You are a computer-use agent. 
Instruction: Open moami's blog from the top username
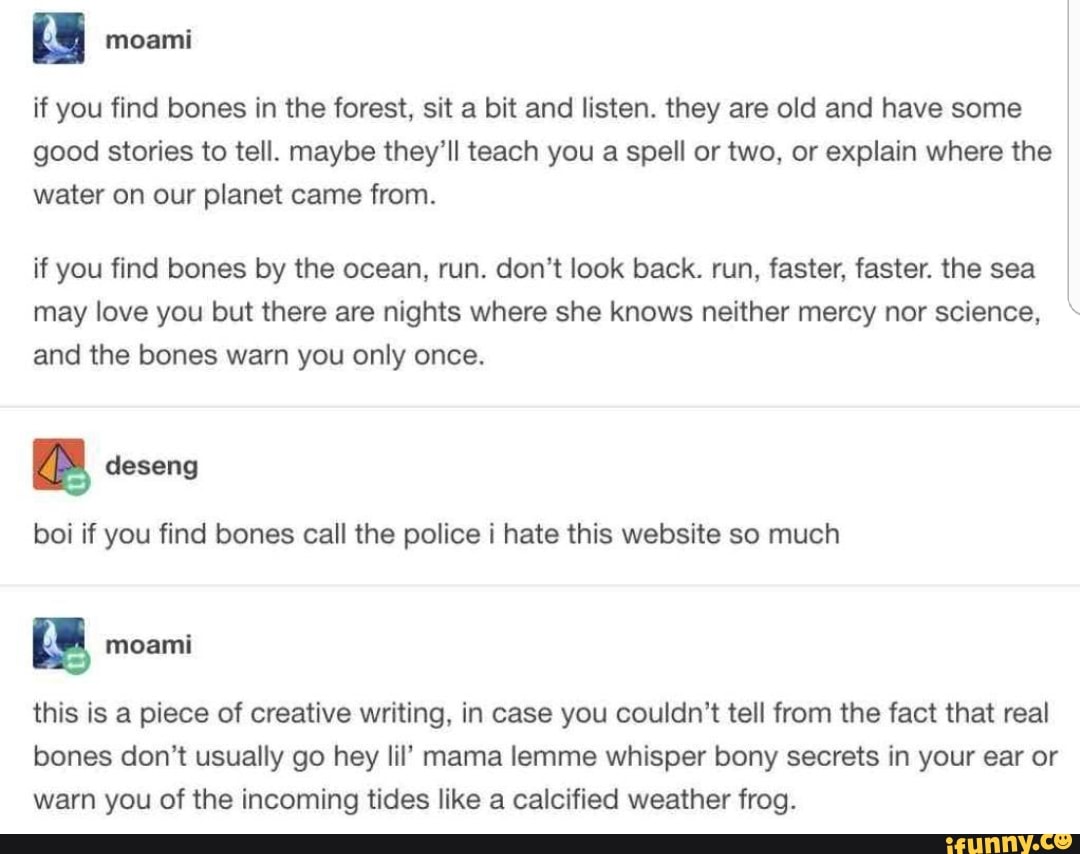click(x=147, y=41)
